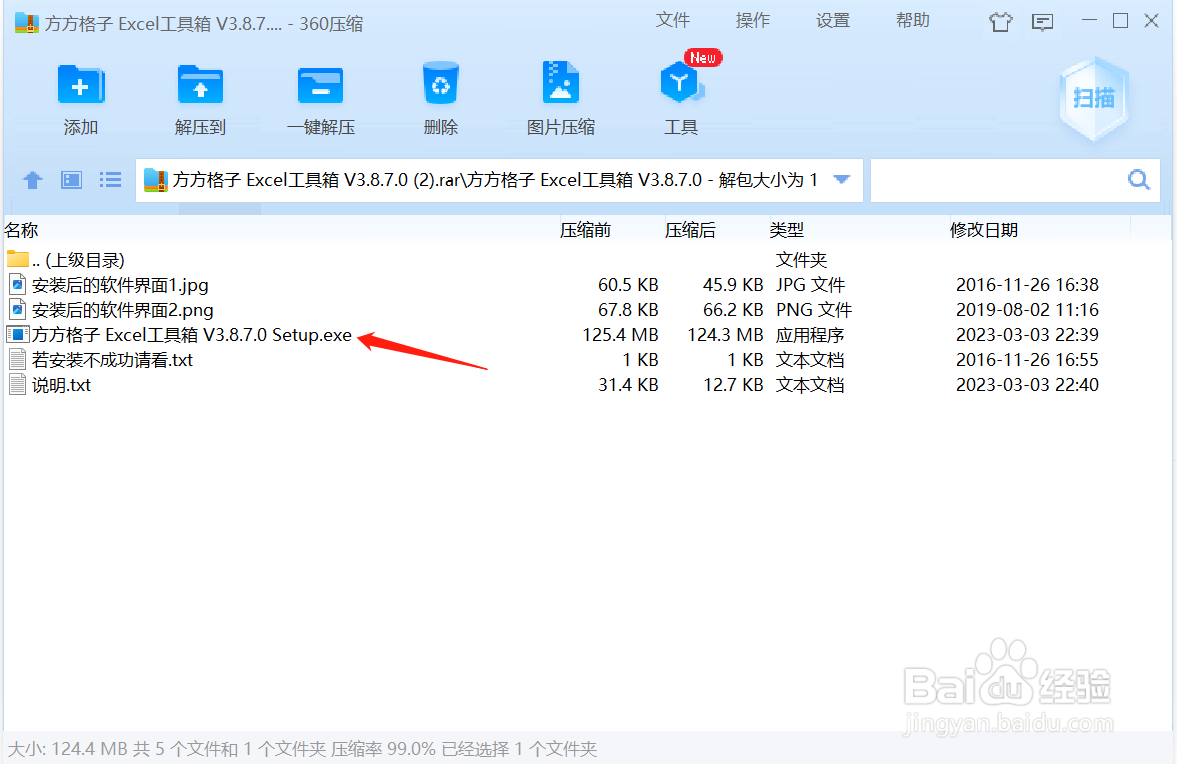This screenshot has height=764, width=1177.
Task: Switch to the list view mode
Action: pyautogui.click(x=110, y=180)
